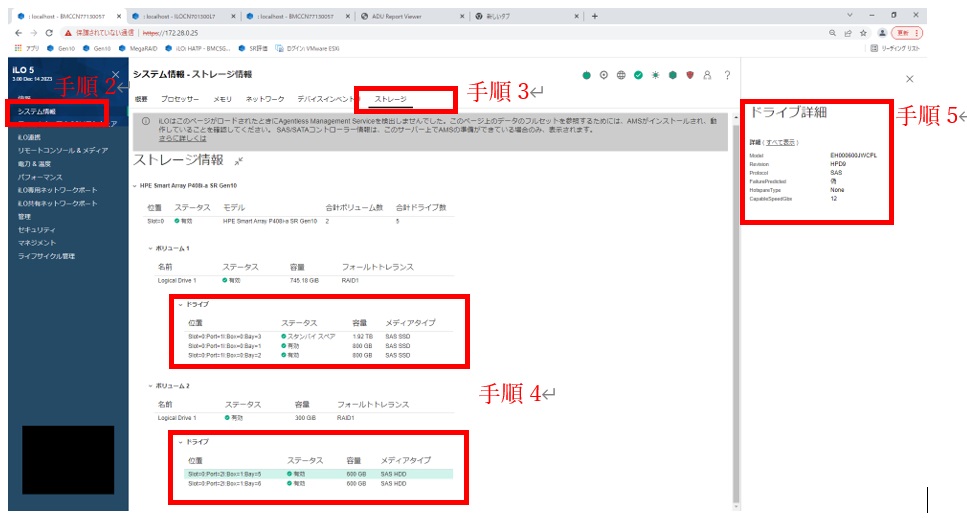Open ライフサイクル管理 in the left navigation

(x=46, y=256)
